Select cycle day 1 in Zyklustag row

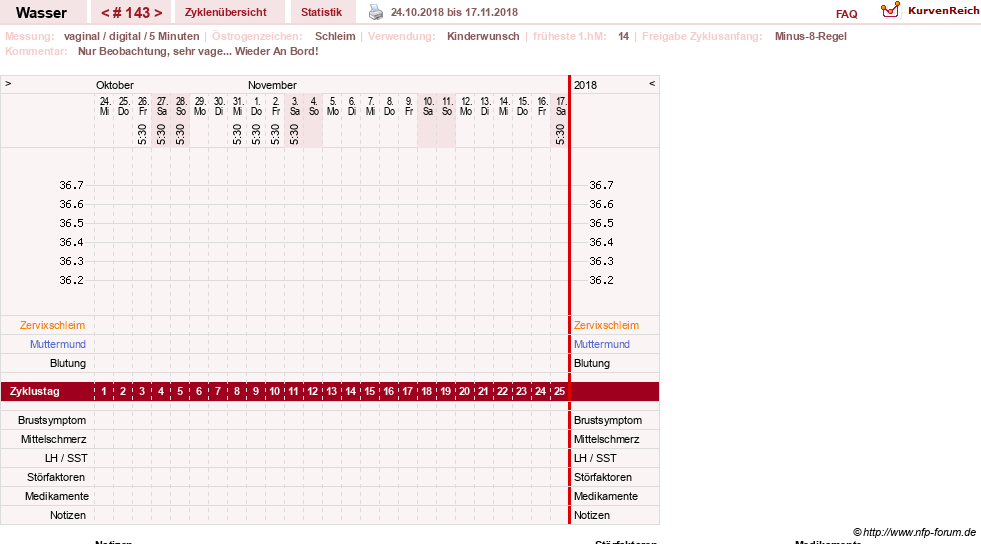(104, 391)
